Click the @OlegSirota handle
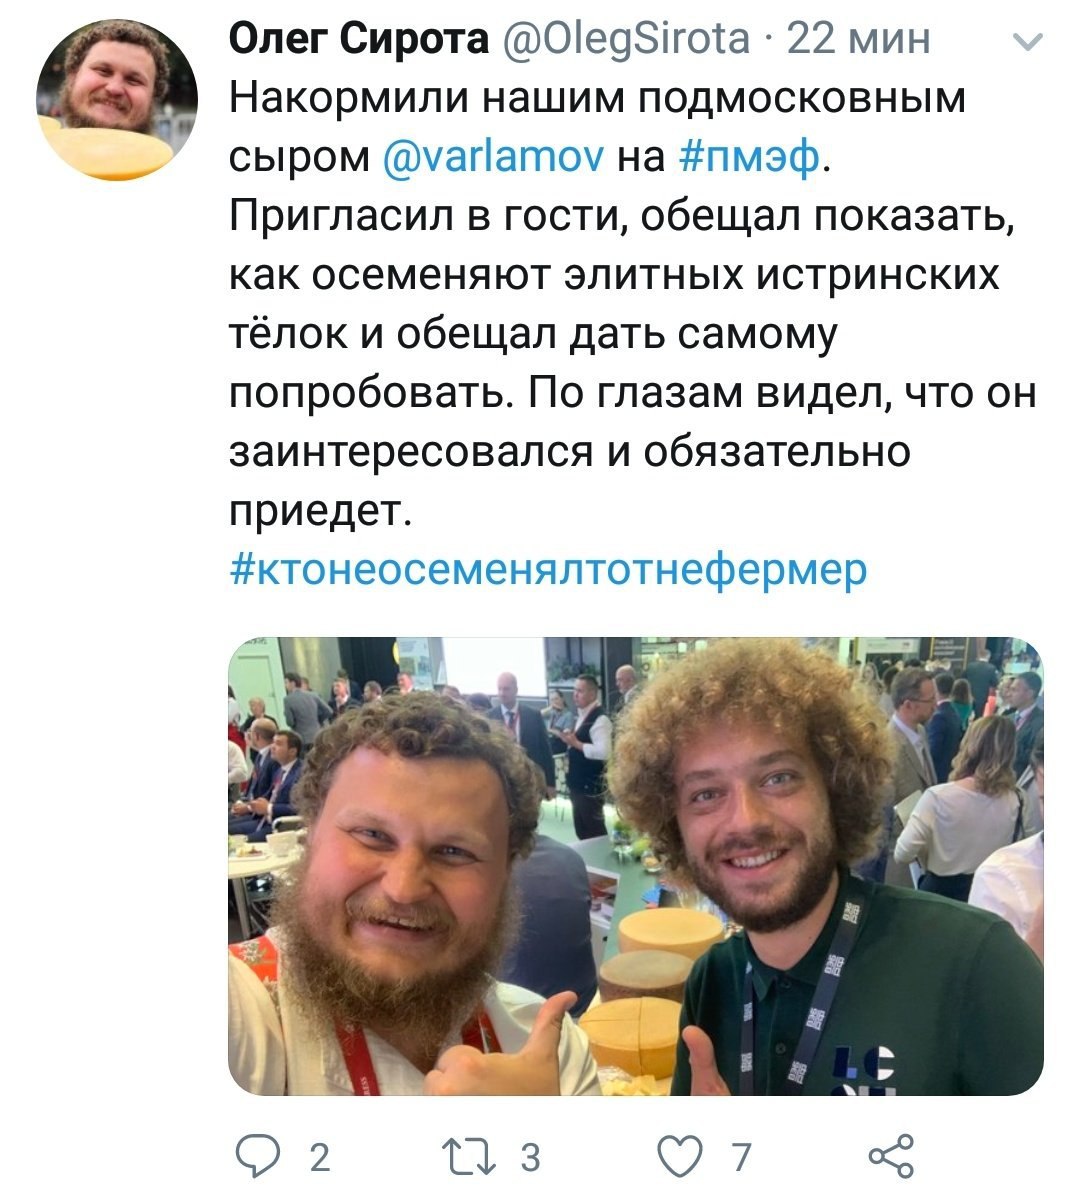 click(622, 41)
